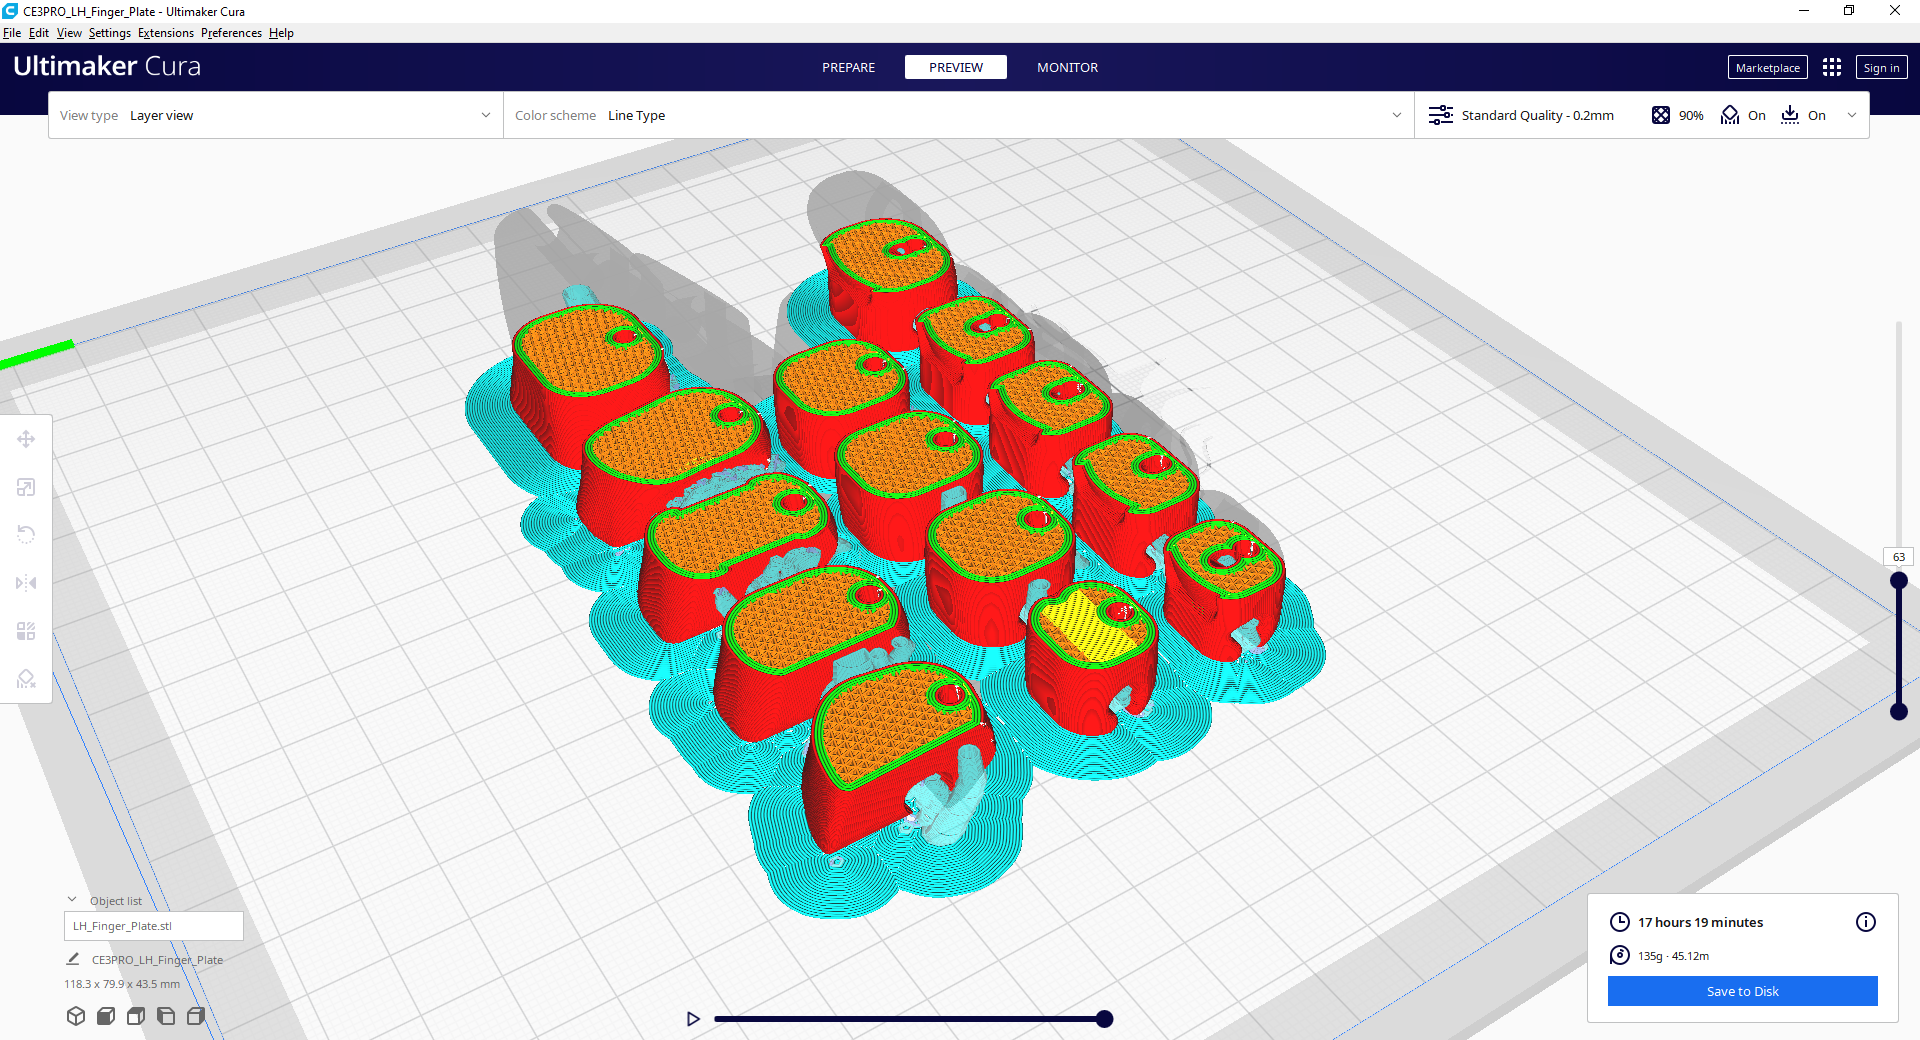Open the Settings menu
1920x1040 pixels.
click(x=110, y=33)
